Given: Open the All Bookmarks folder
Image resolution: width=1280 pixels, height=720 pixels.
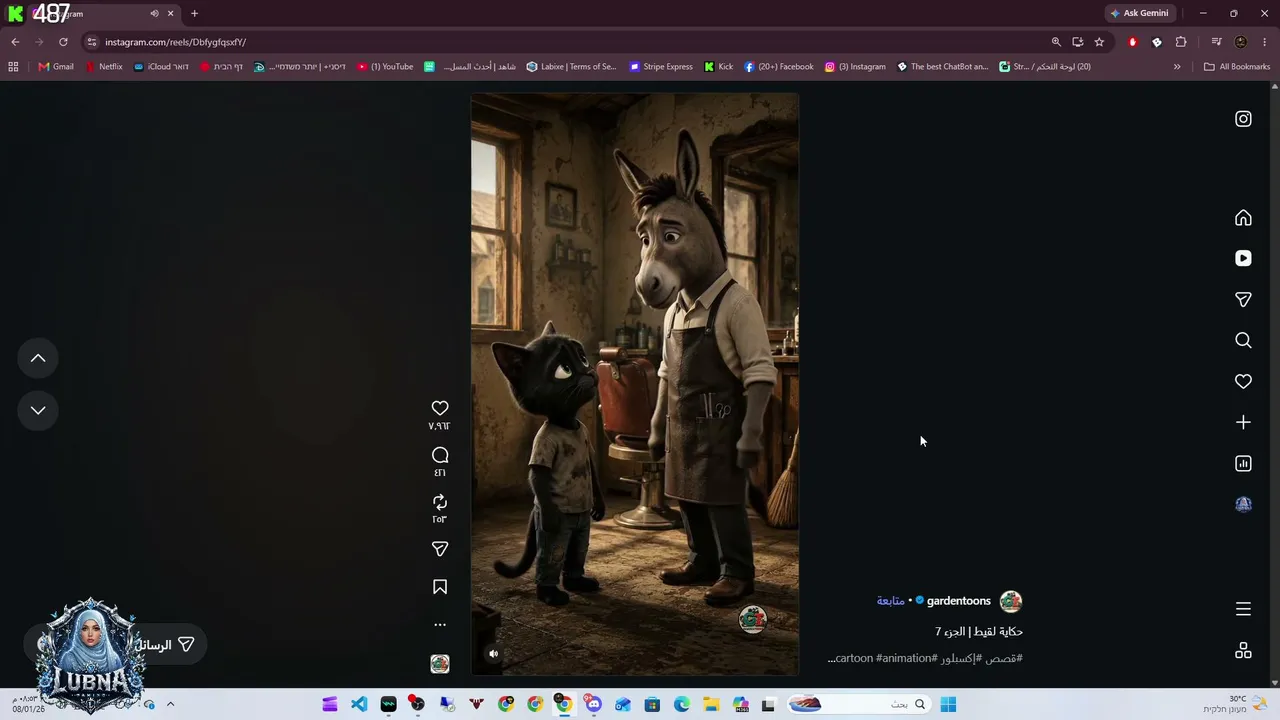Looking at the screenshot, I should pos(1237,67).
